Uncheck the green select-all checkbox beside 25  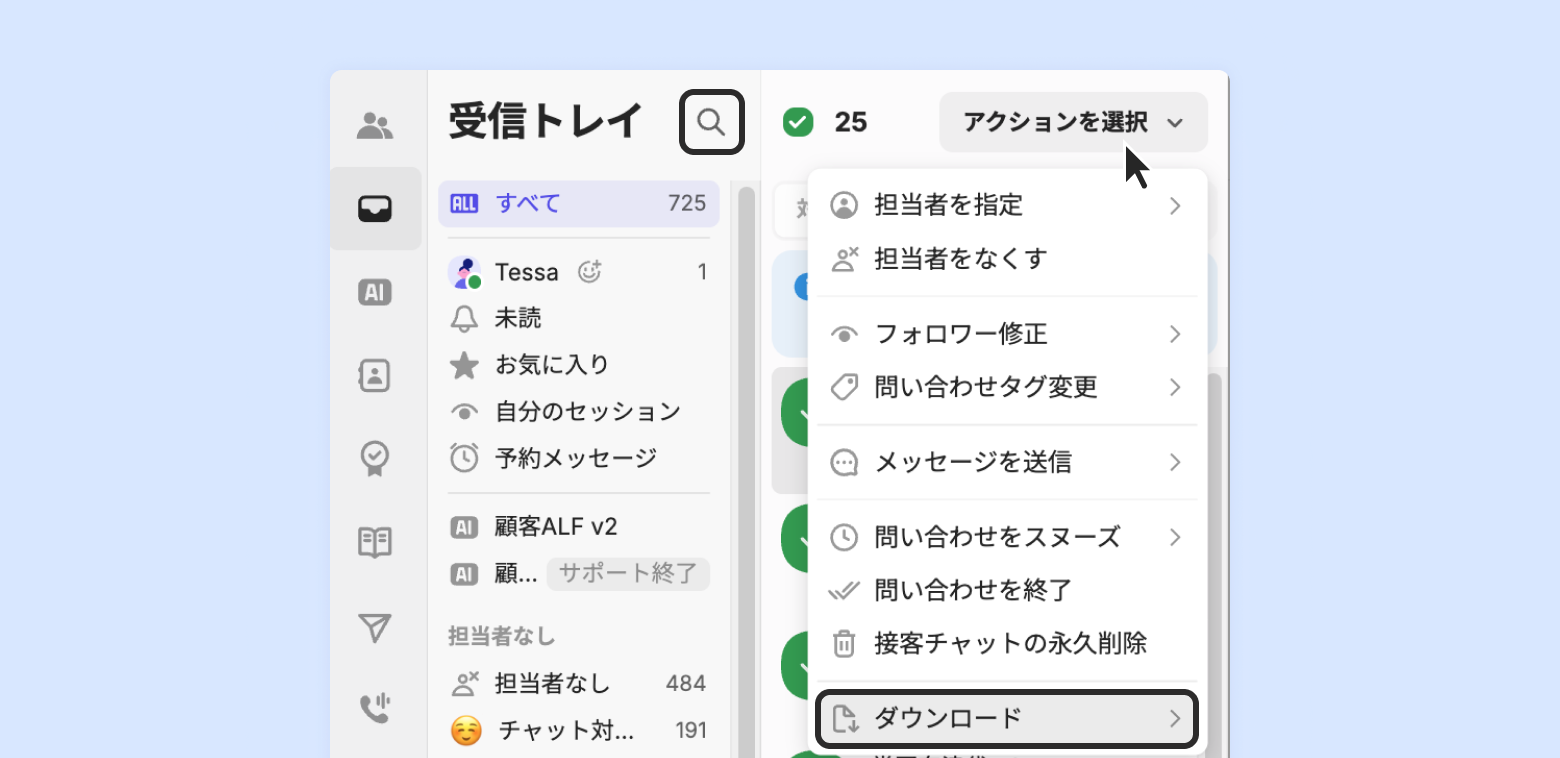(798, 122)
